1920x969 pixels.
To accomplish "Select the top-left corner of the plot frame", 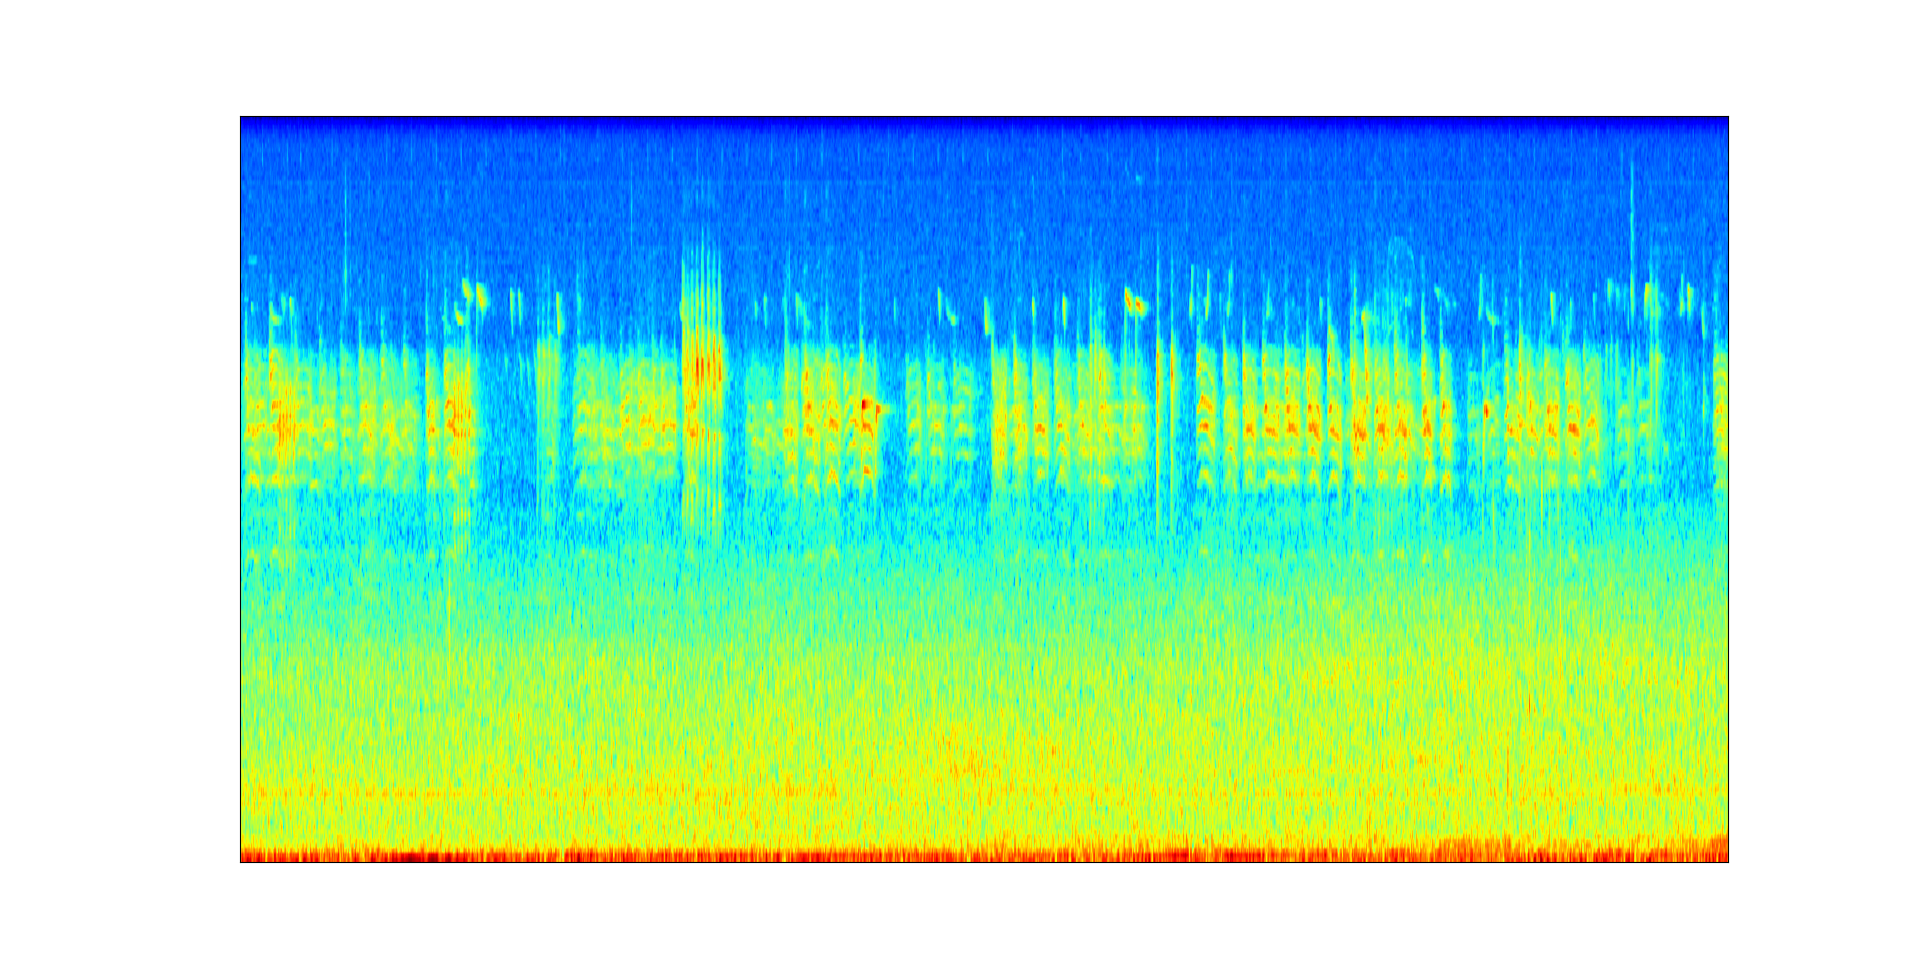I will tap(241, 117).
